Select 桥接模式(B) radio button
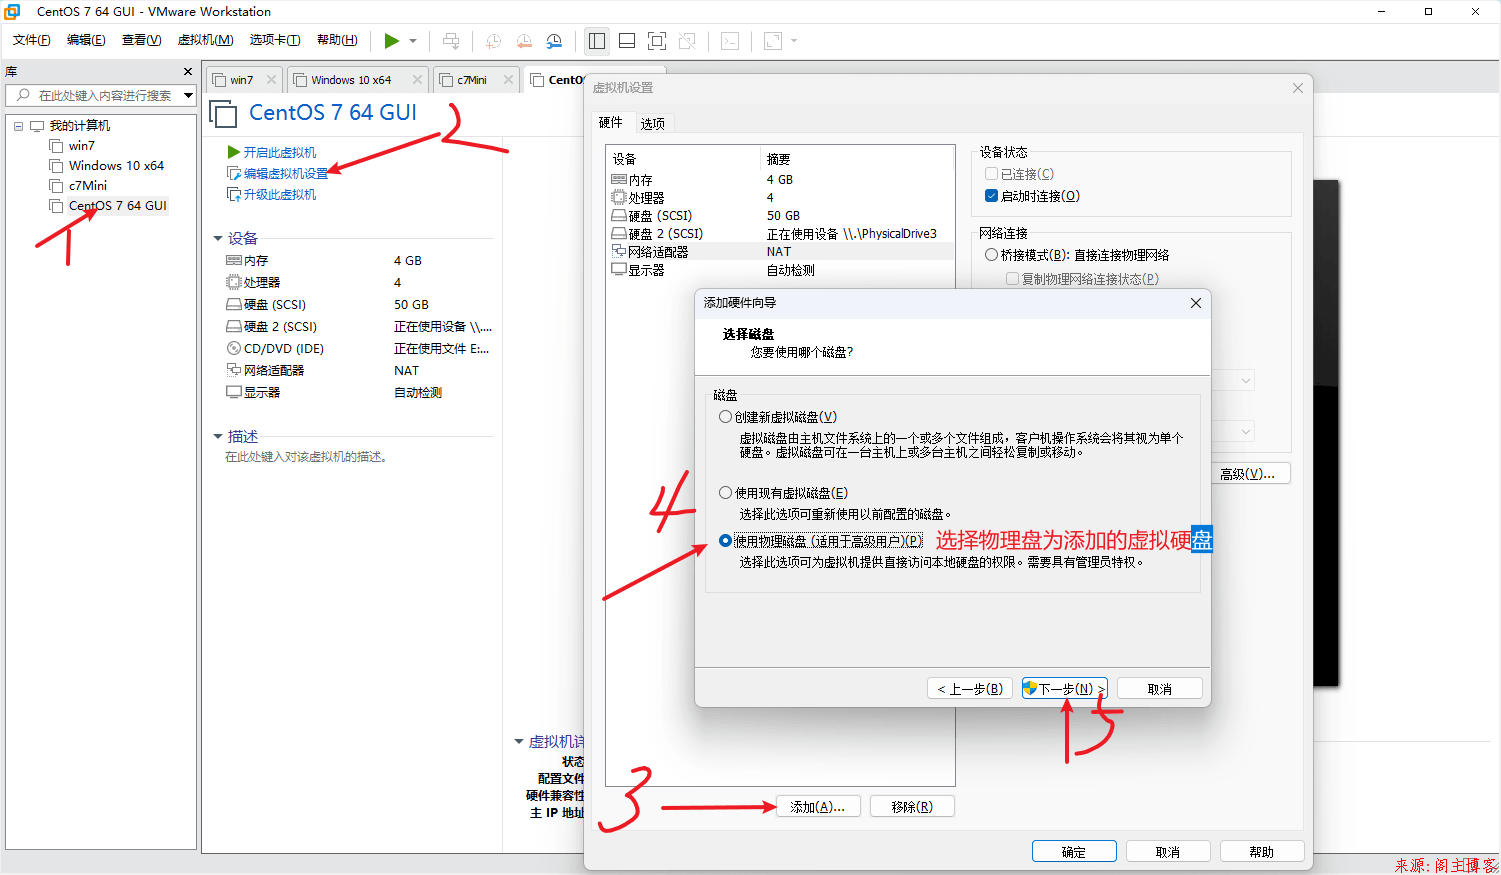The height and width of the screenshot is (875, 1501). (992, 255)
